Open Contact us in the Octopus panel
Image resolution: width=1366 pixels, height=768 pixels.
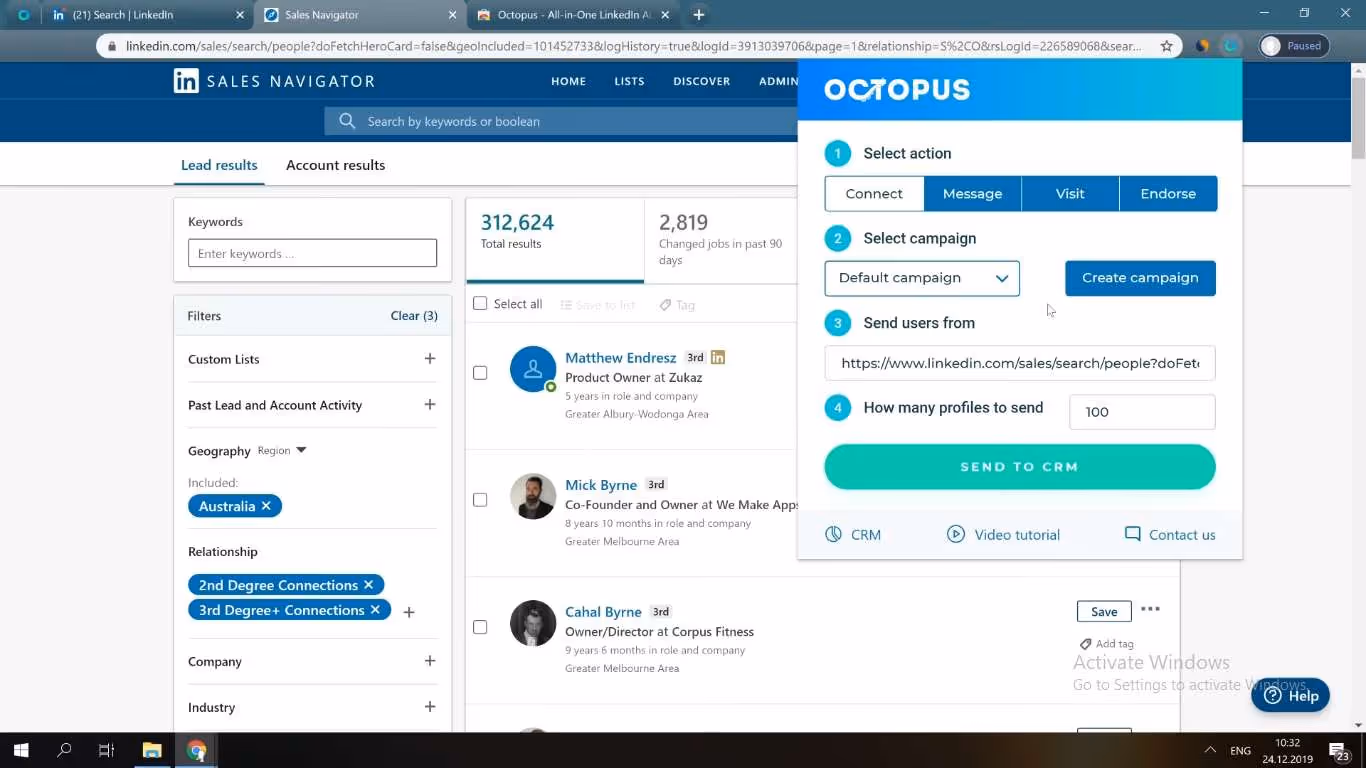[x=1168, y=534]
